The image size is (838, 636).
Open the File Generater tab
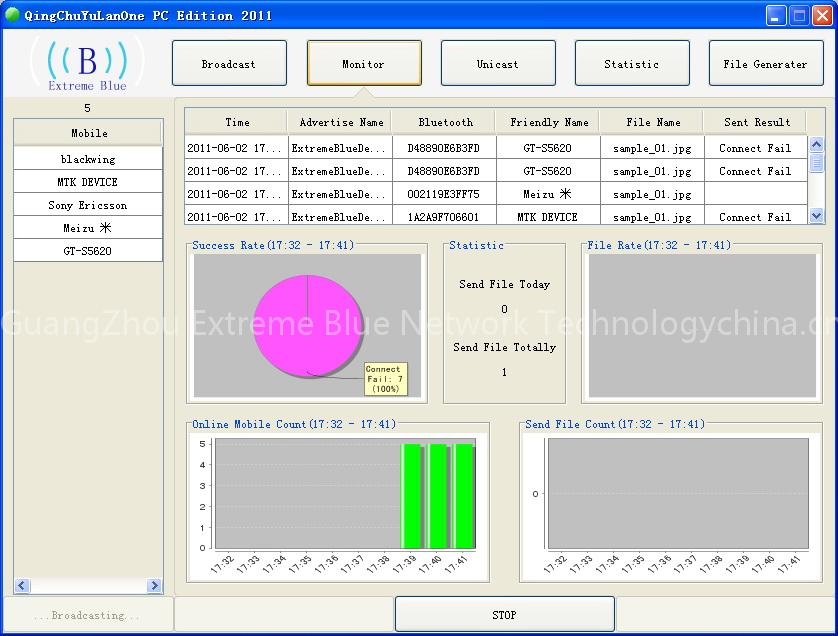click(x=766, y=63)
